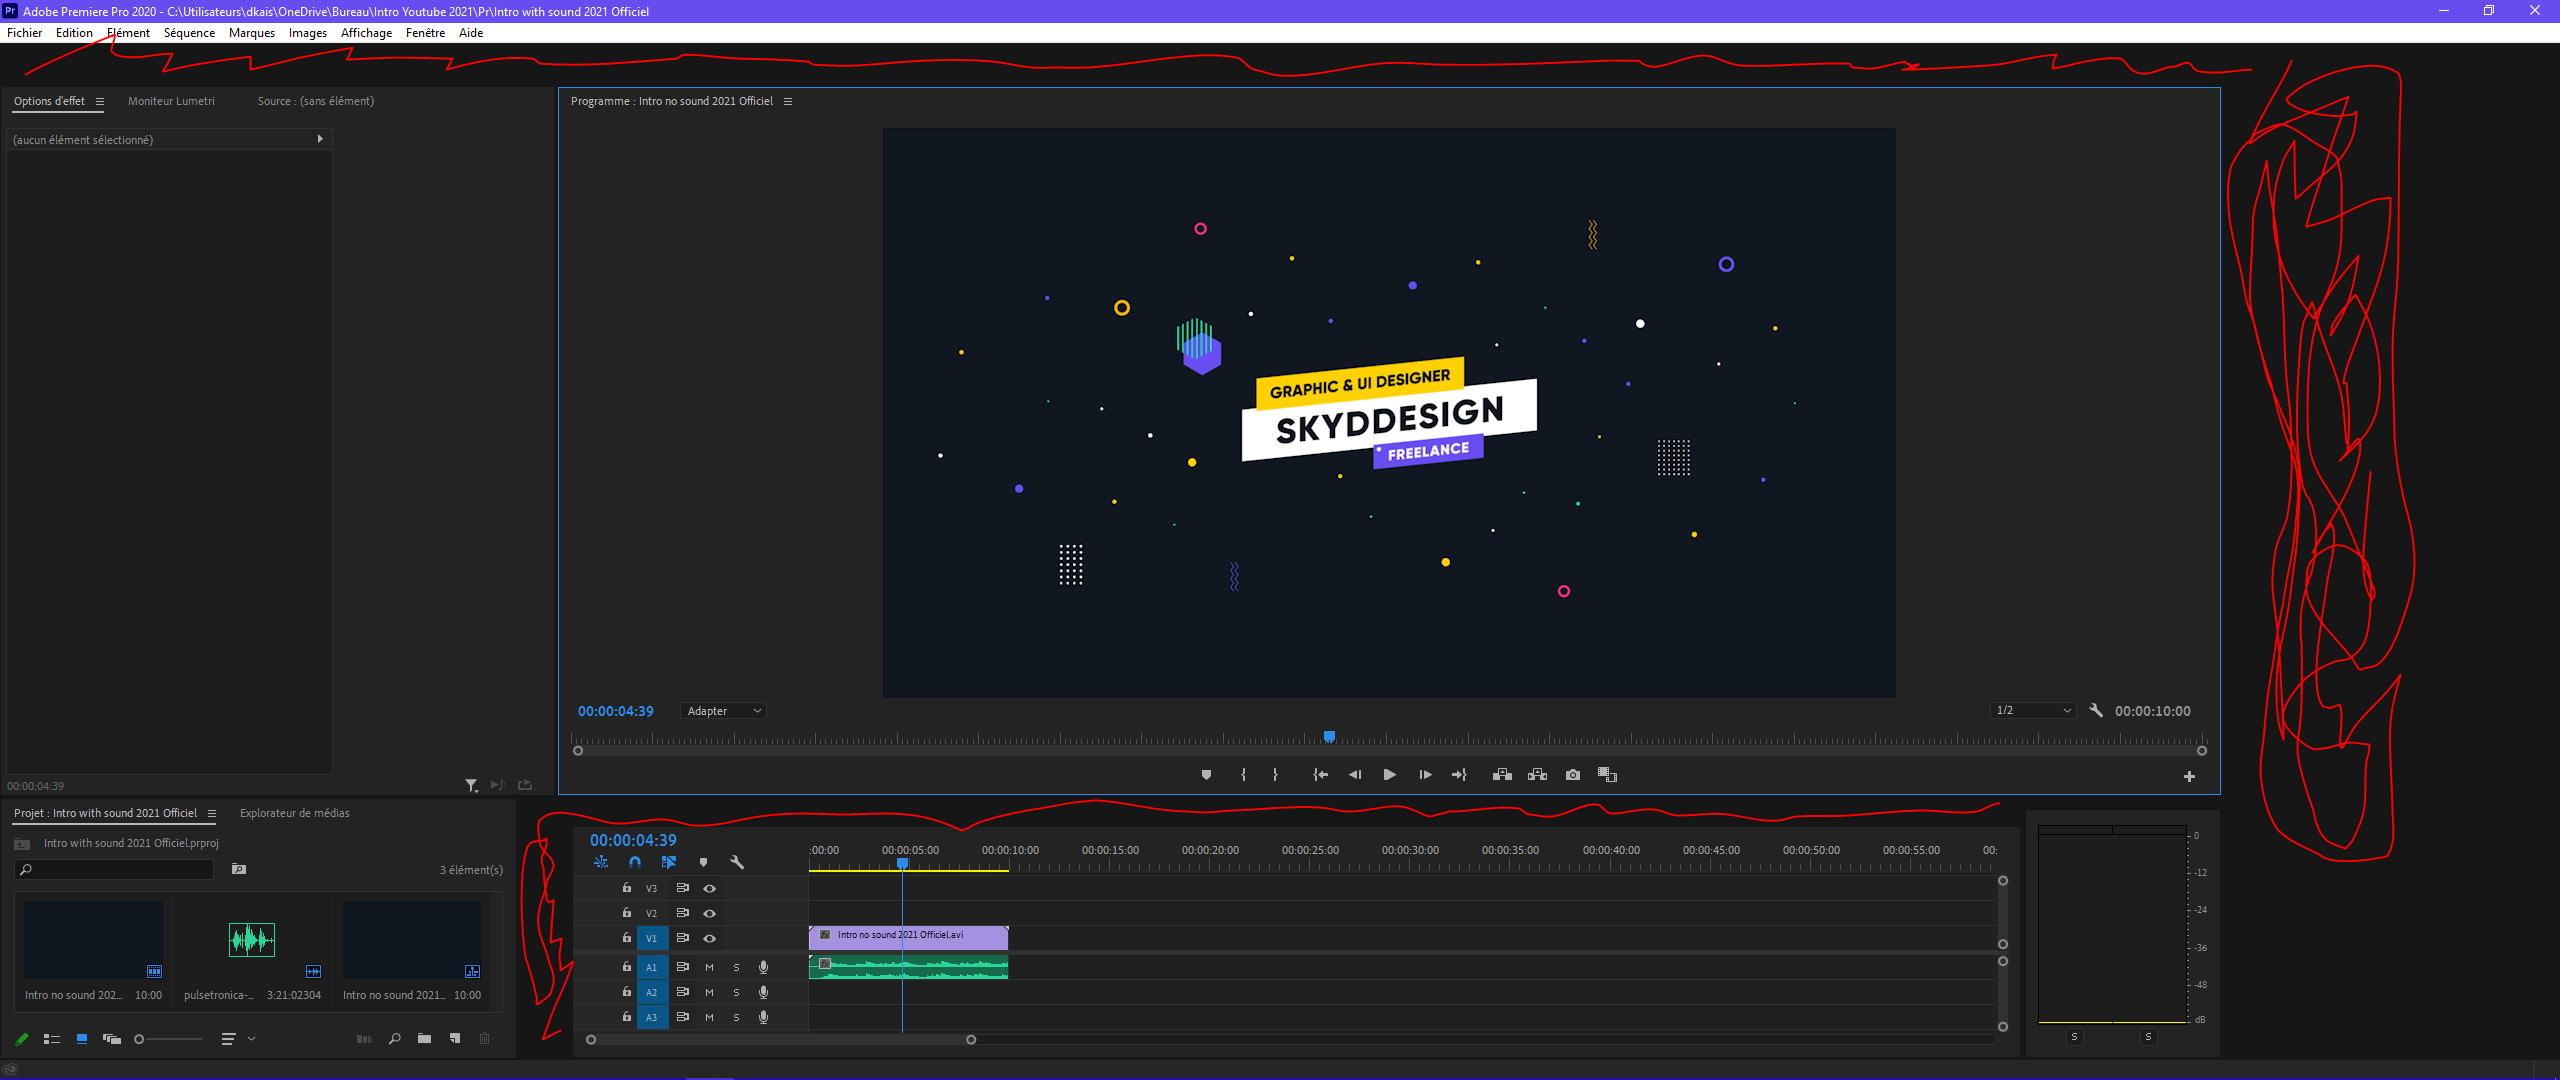Mute the A1 audio track
This screenshot has width=2560, height=1080.
point(709,967)
